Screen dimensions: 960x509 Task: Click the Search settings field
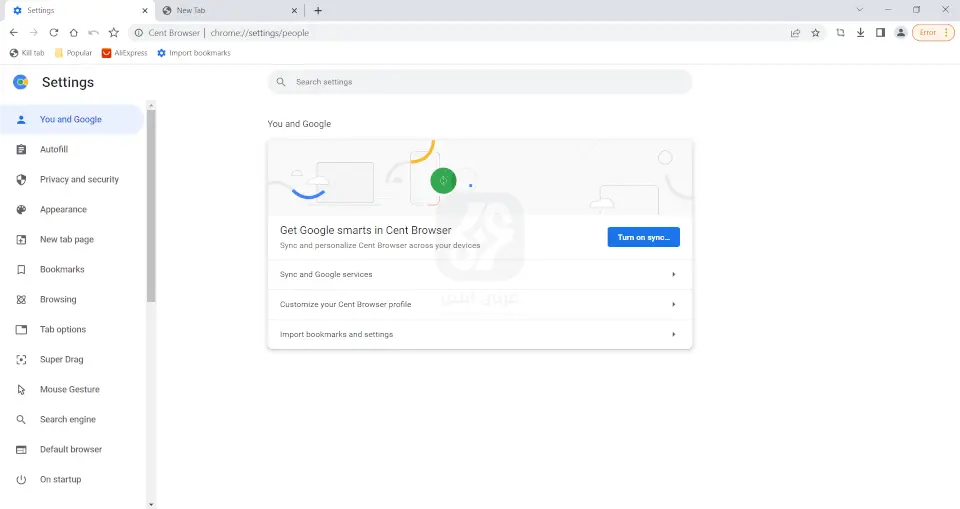pos(479,81)
